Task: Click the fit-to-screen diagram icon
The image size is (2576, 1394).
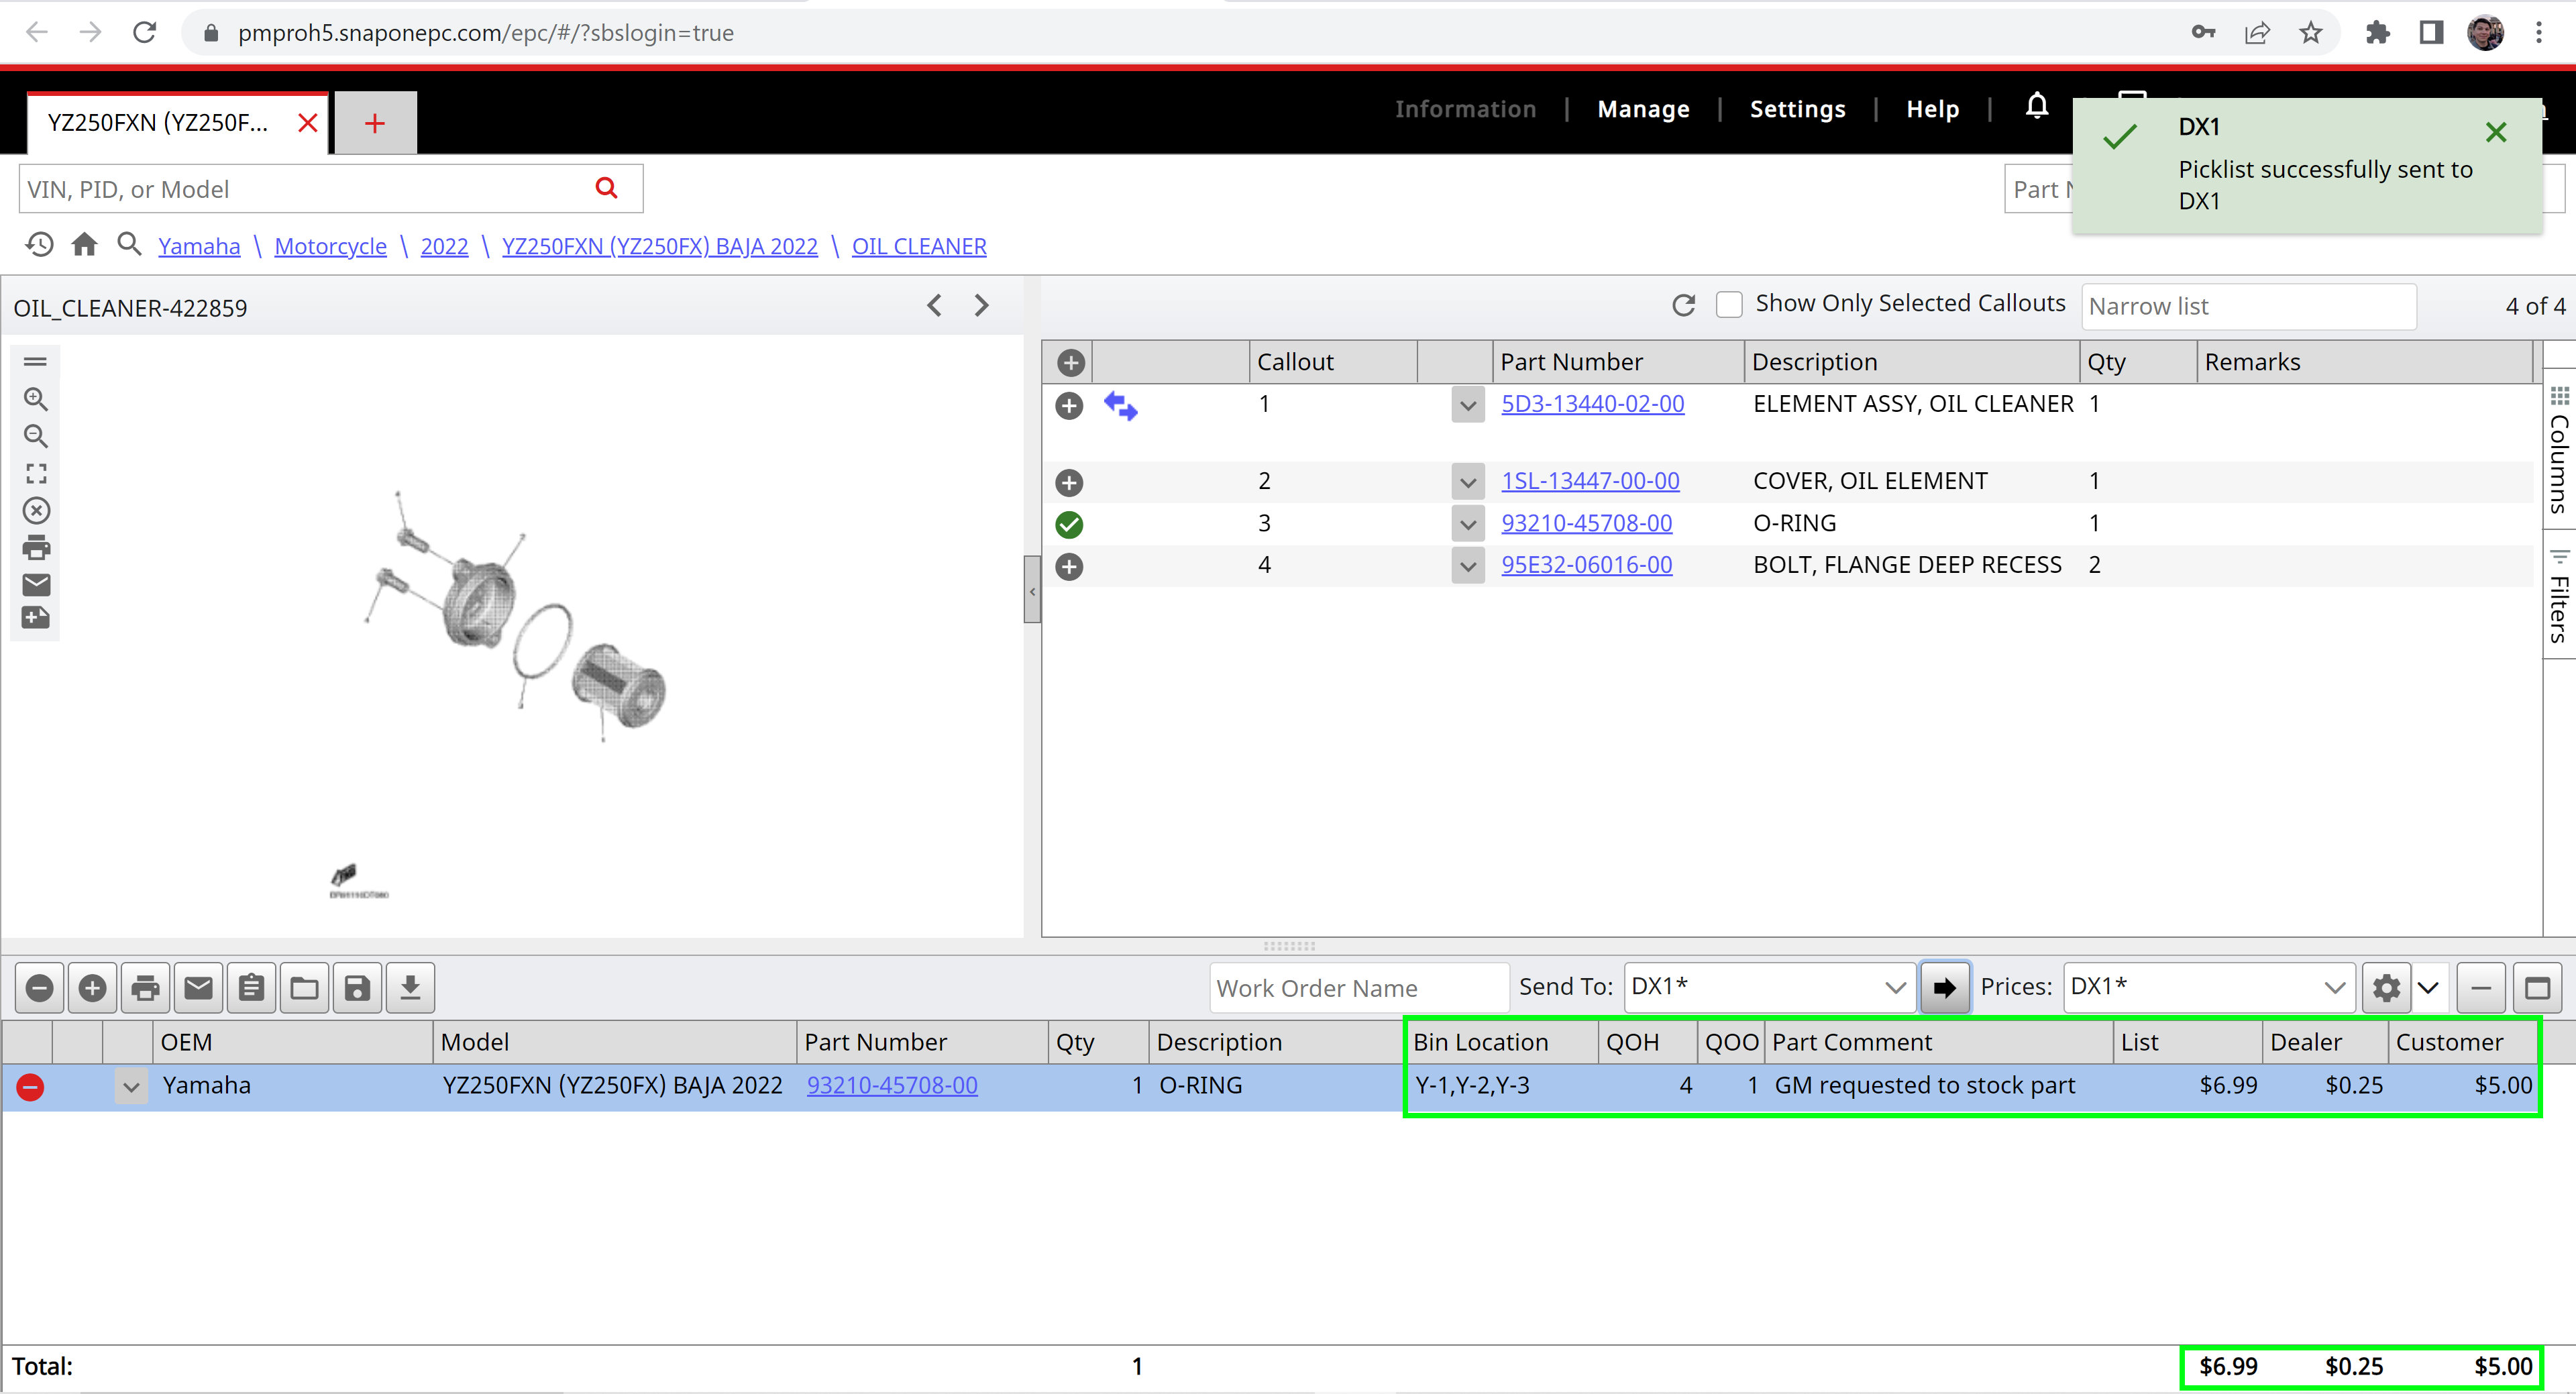Action: click(x=36, y=473)
